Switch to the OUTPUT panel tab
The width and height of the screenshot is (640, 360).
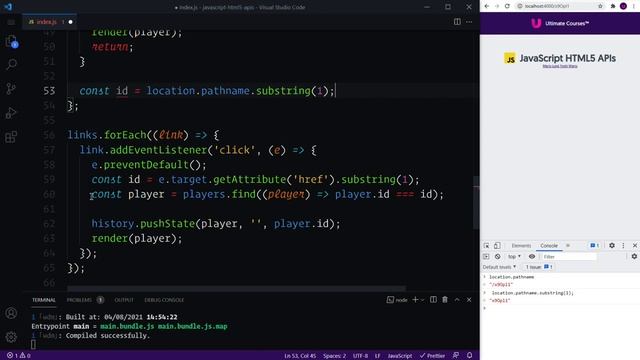point(124,300)
